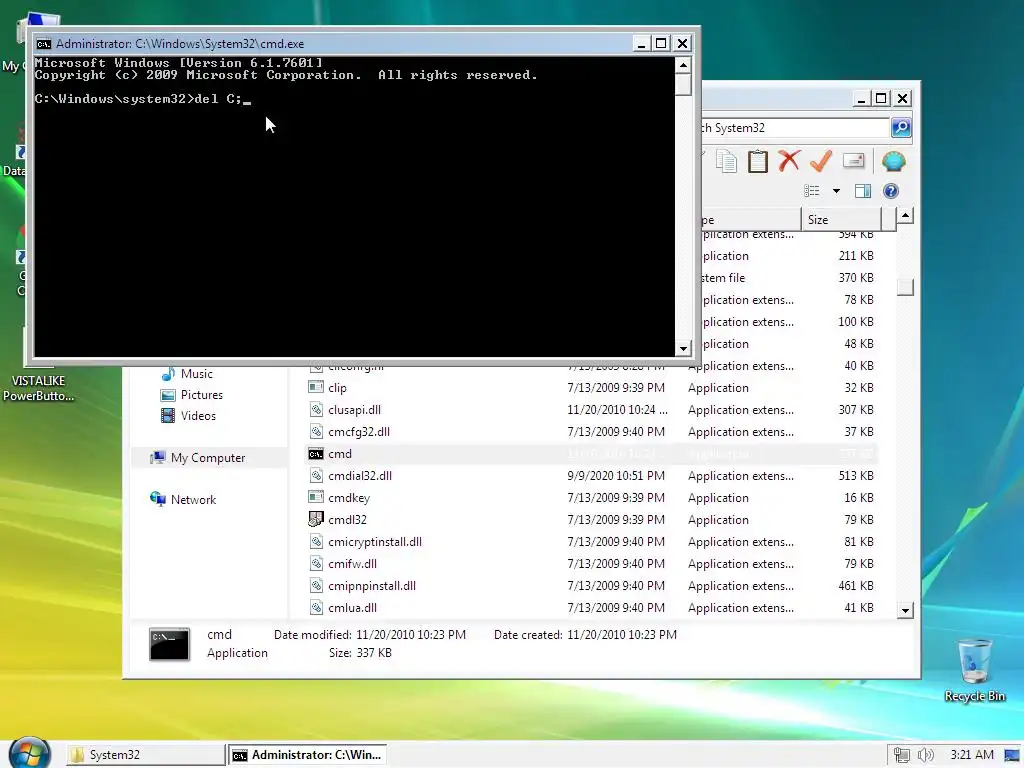
Task: Click the cmdial32.dll date 9/9/2020 cell
Action: click(616, 475)
